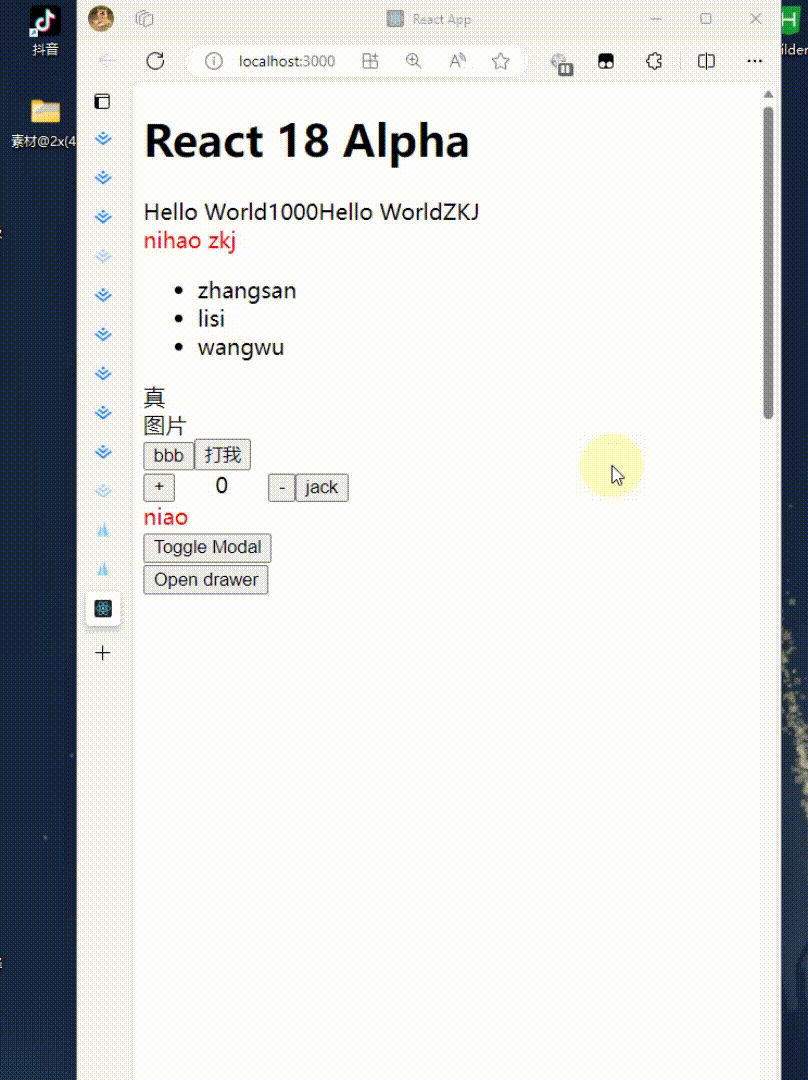Focus the localhost:3000 address bar
Viewport: 808px width, 1080px height.
point(287,61)
